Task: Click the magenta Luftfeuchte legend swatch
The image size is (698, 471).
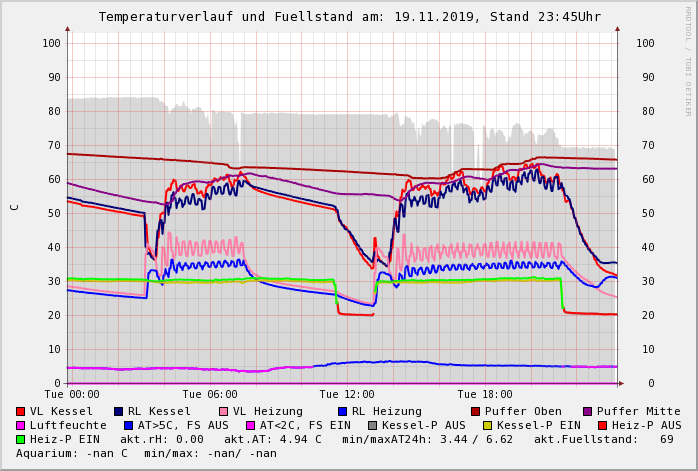Action: click(x=21, y=425)
